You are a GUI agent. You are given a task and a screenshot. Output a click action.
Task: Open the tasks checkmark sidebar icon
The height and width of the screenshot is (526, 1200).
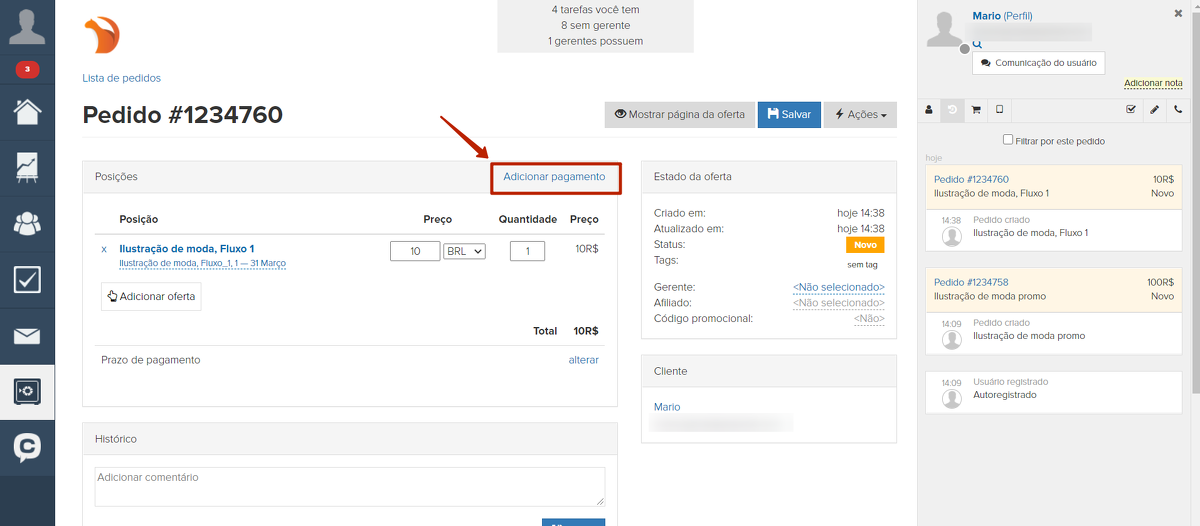27,279
